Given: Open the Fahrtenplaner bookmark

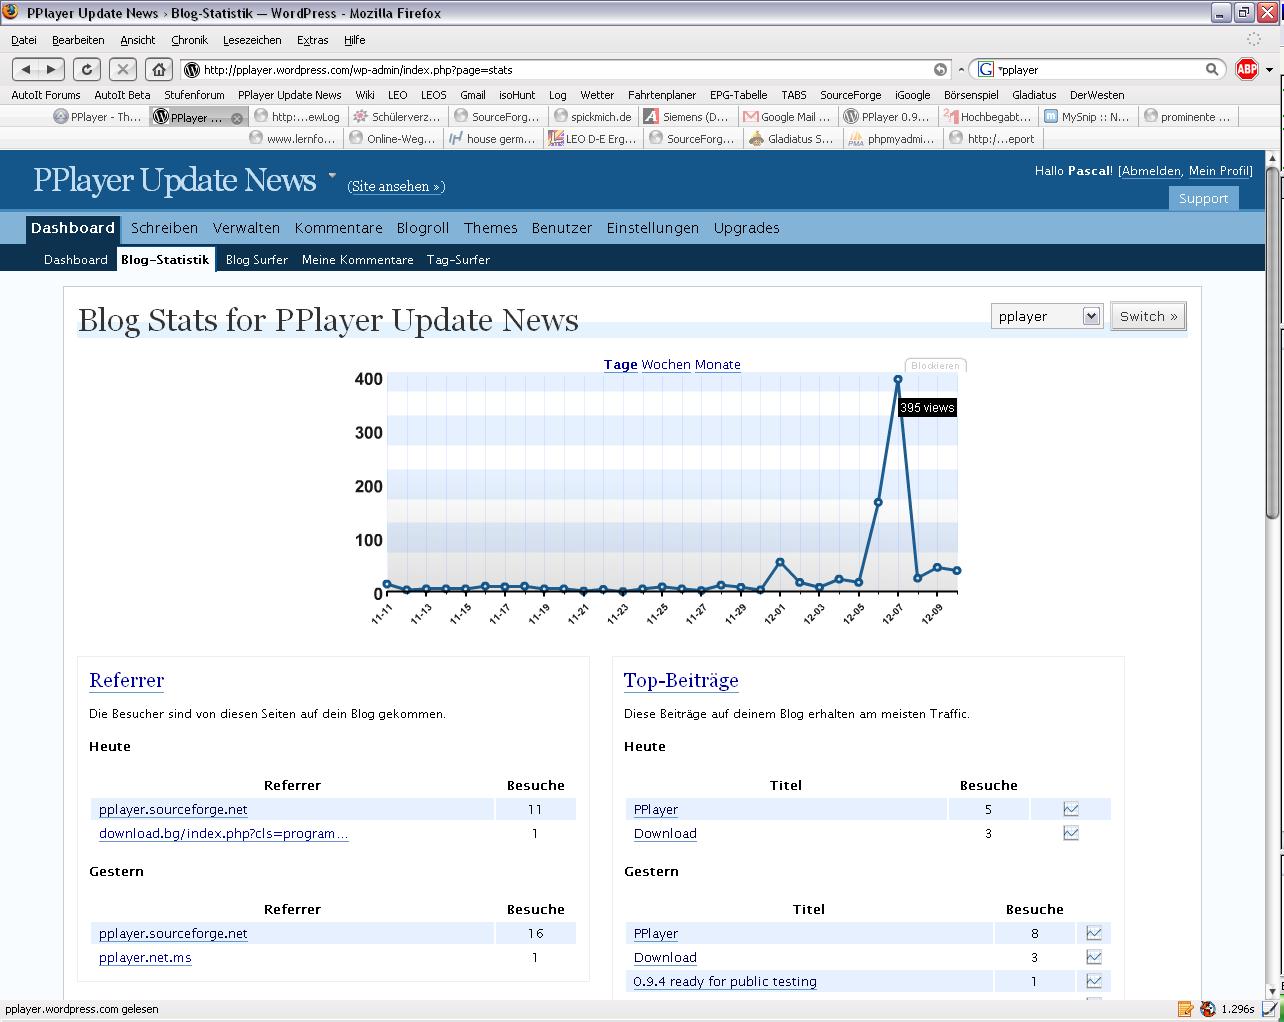Looking at the screenshot, I should point(662,95).
